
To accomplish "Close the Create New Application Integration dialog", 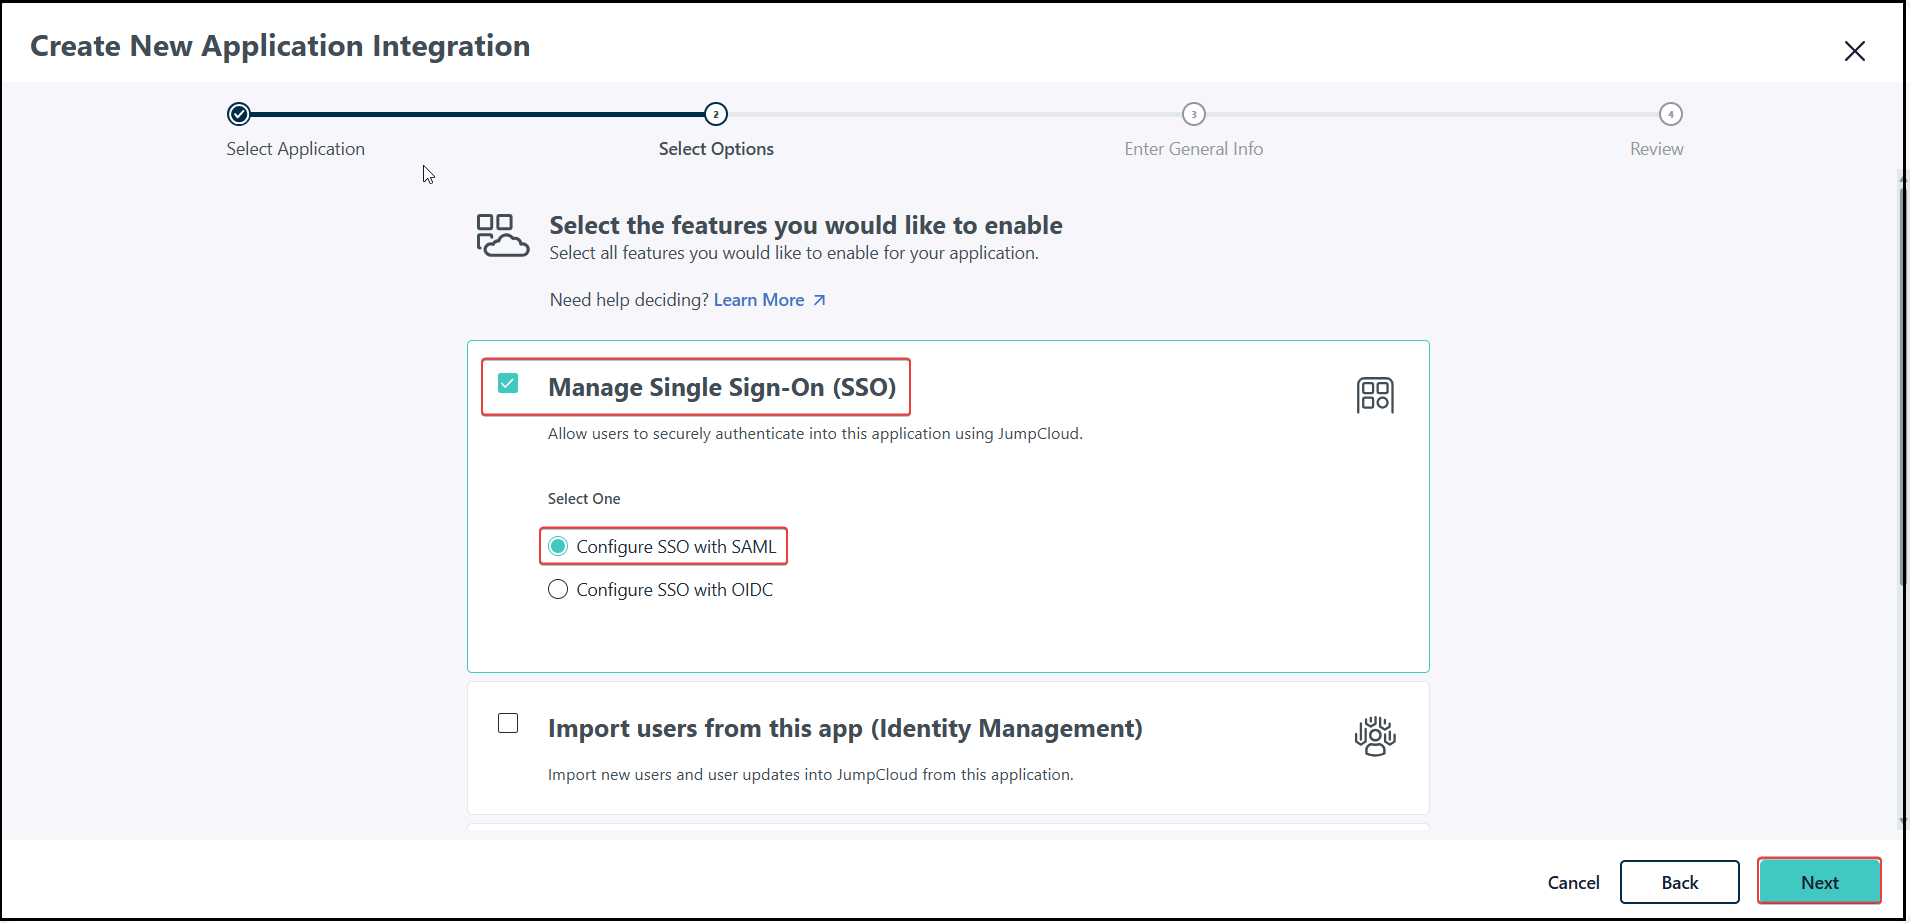I will (x=1854, y=51).
